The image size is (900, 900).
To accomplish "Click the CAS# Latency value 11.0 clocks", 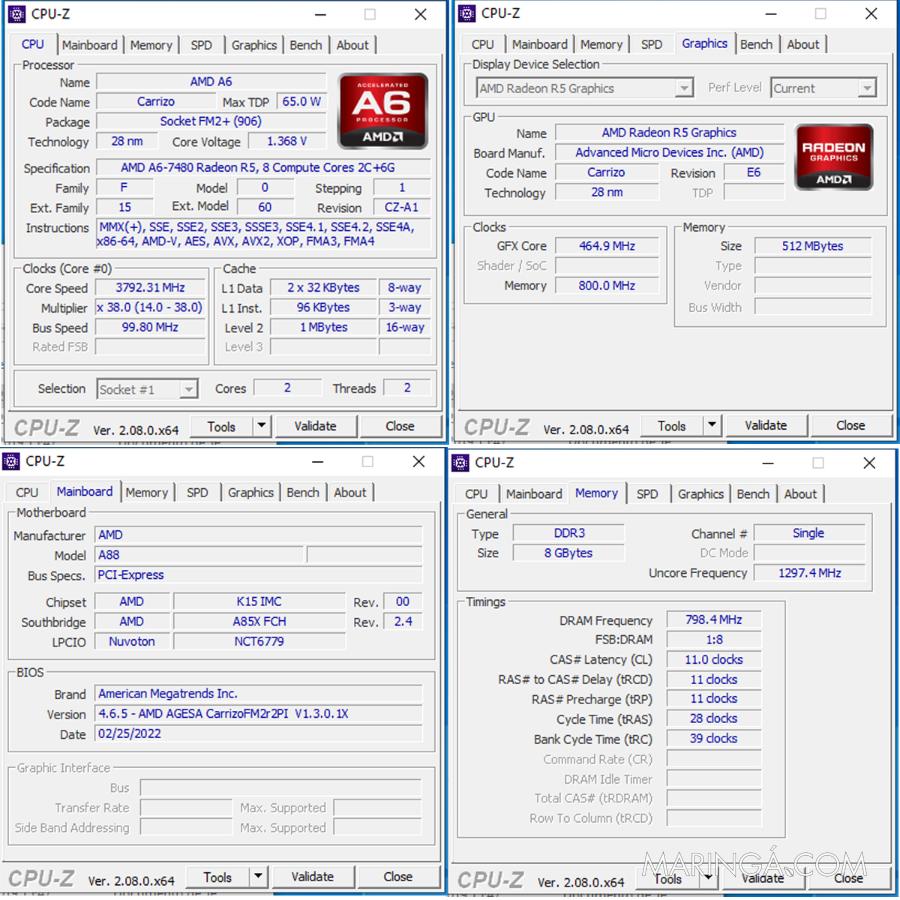I will click(714, 660).
